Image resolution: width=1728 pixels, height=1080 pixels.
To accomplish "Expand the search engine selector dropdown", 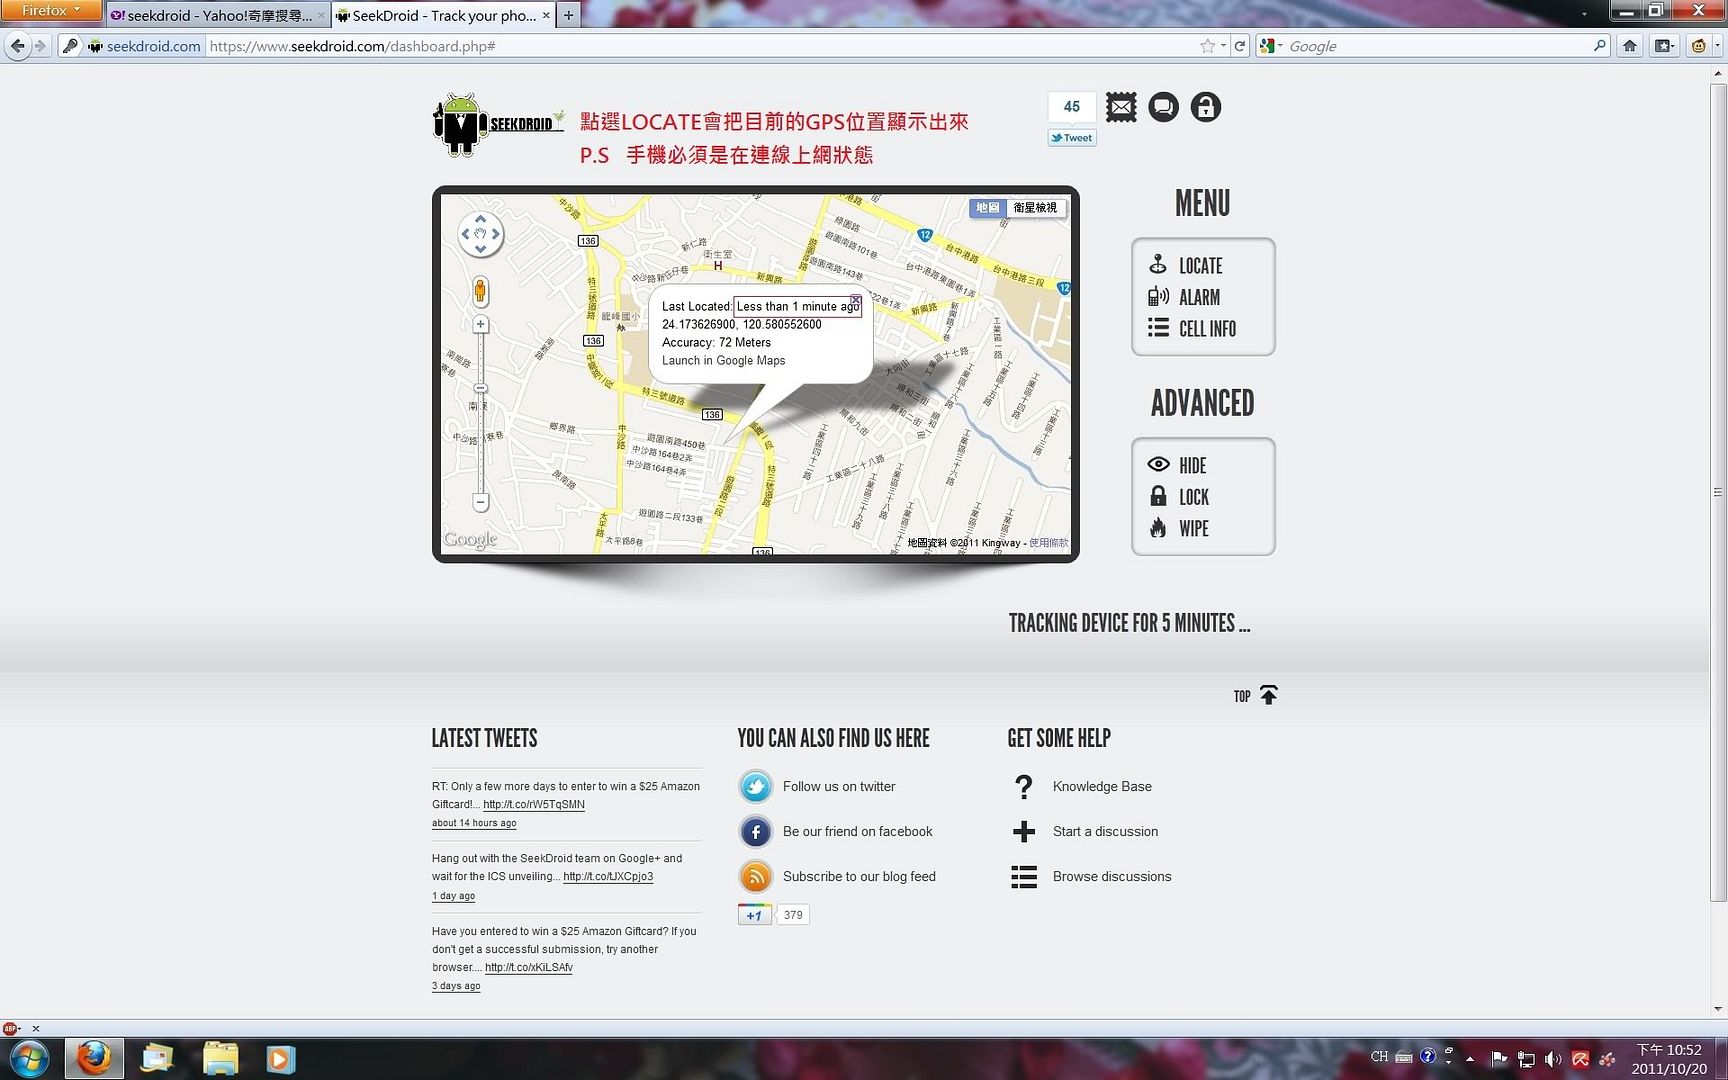I will (x=1272, y=46).
